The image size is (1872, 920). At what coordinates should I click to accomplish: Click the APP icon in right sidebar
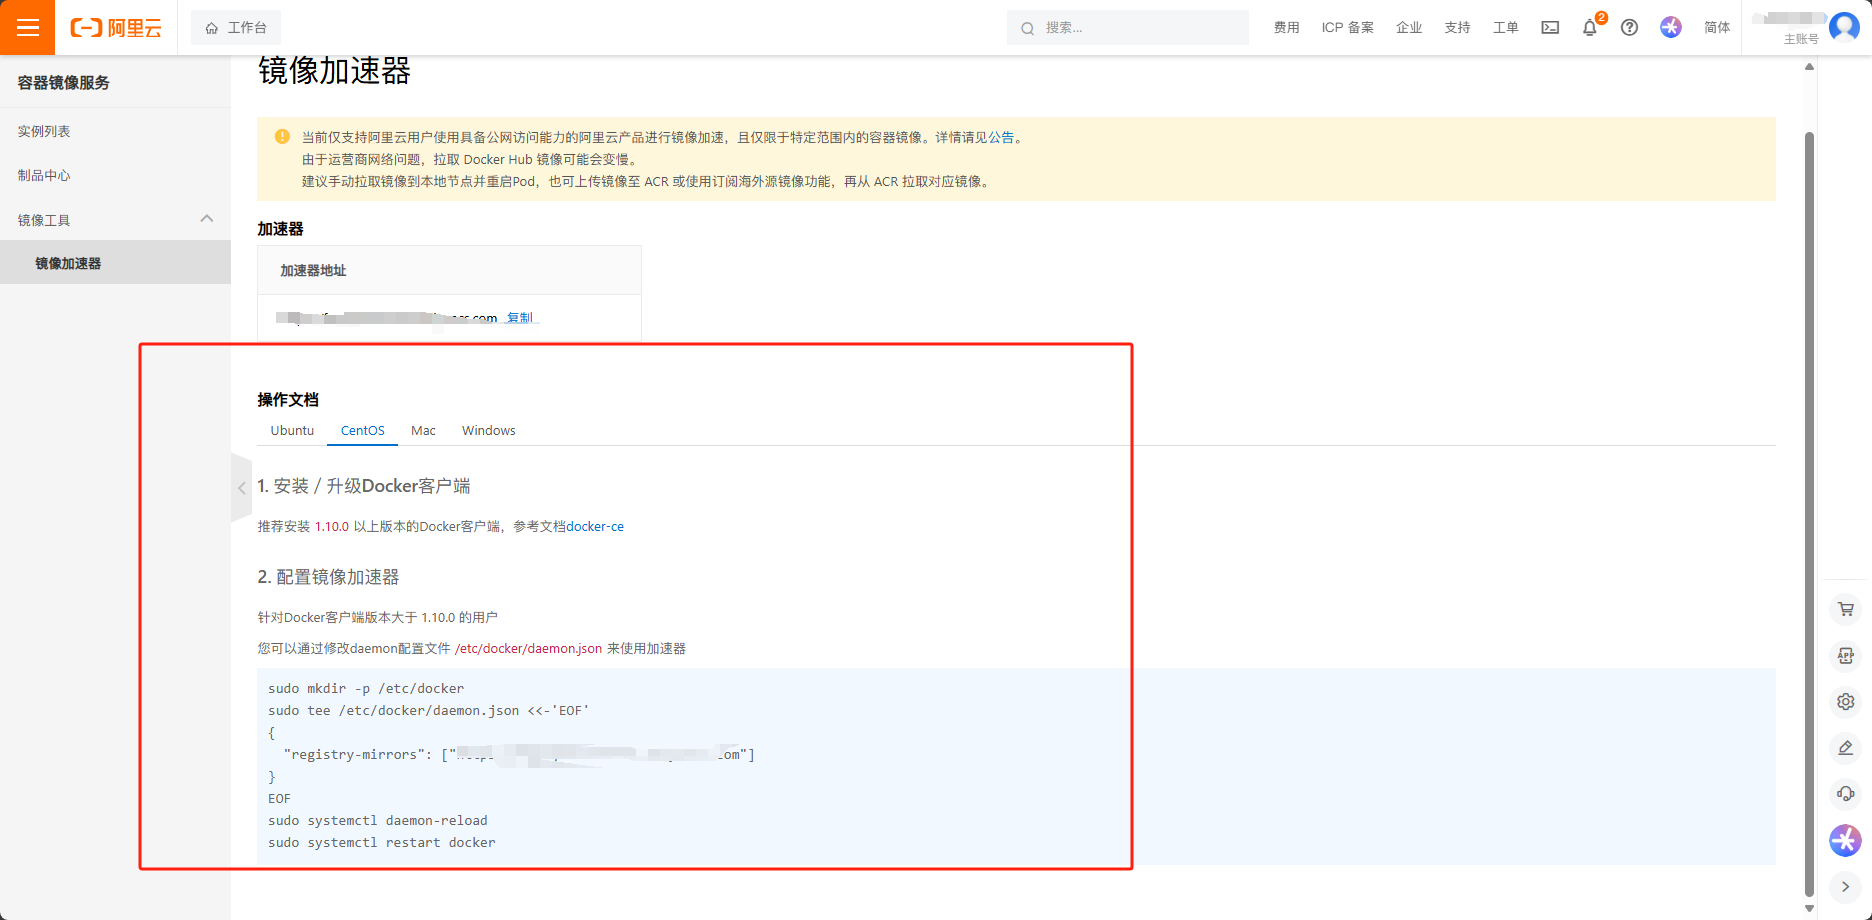pyautogui.click(x=1845, y=655)
